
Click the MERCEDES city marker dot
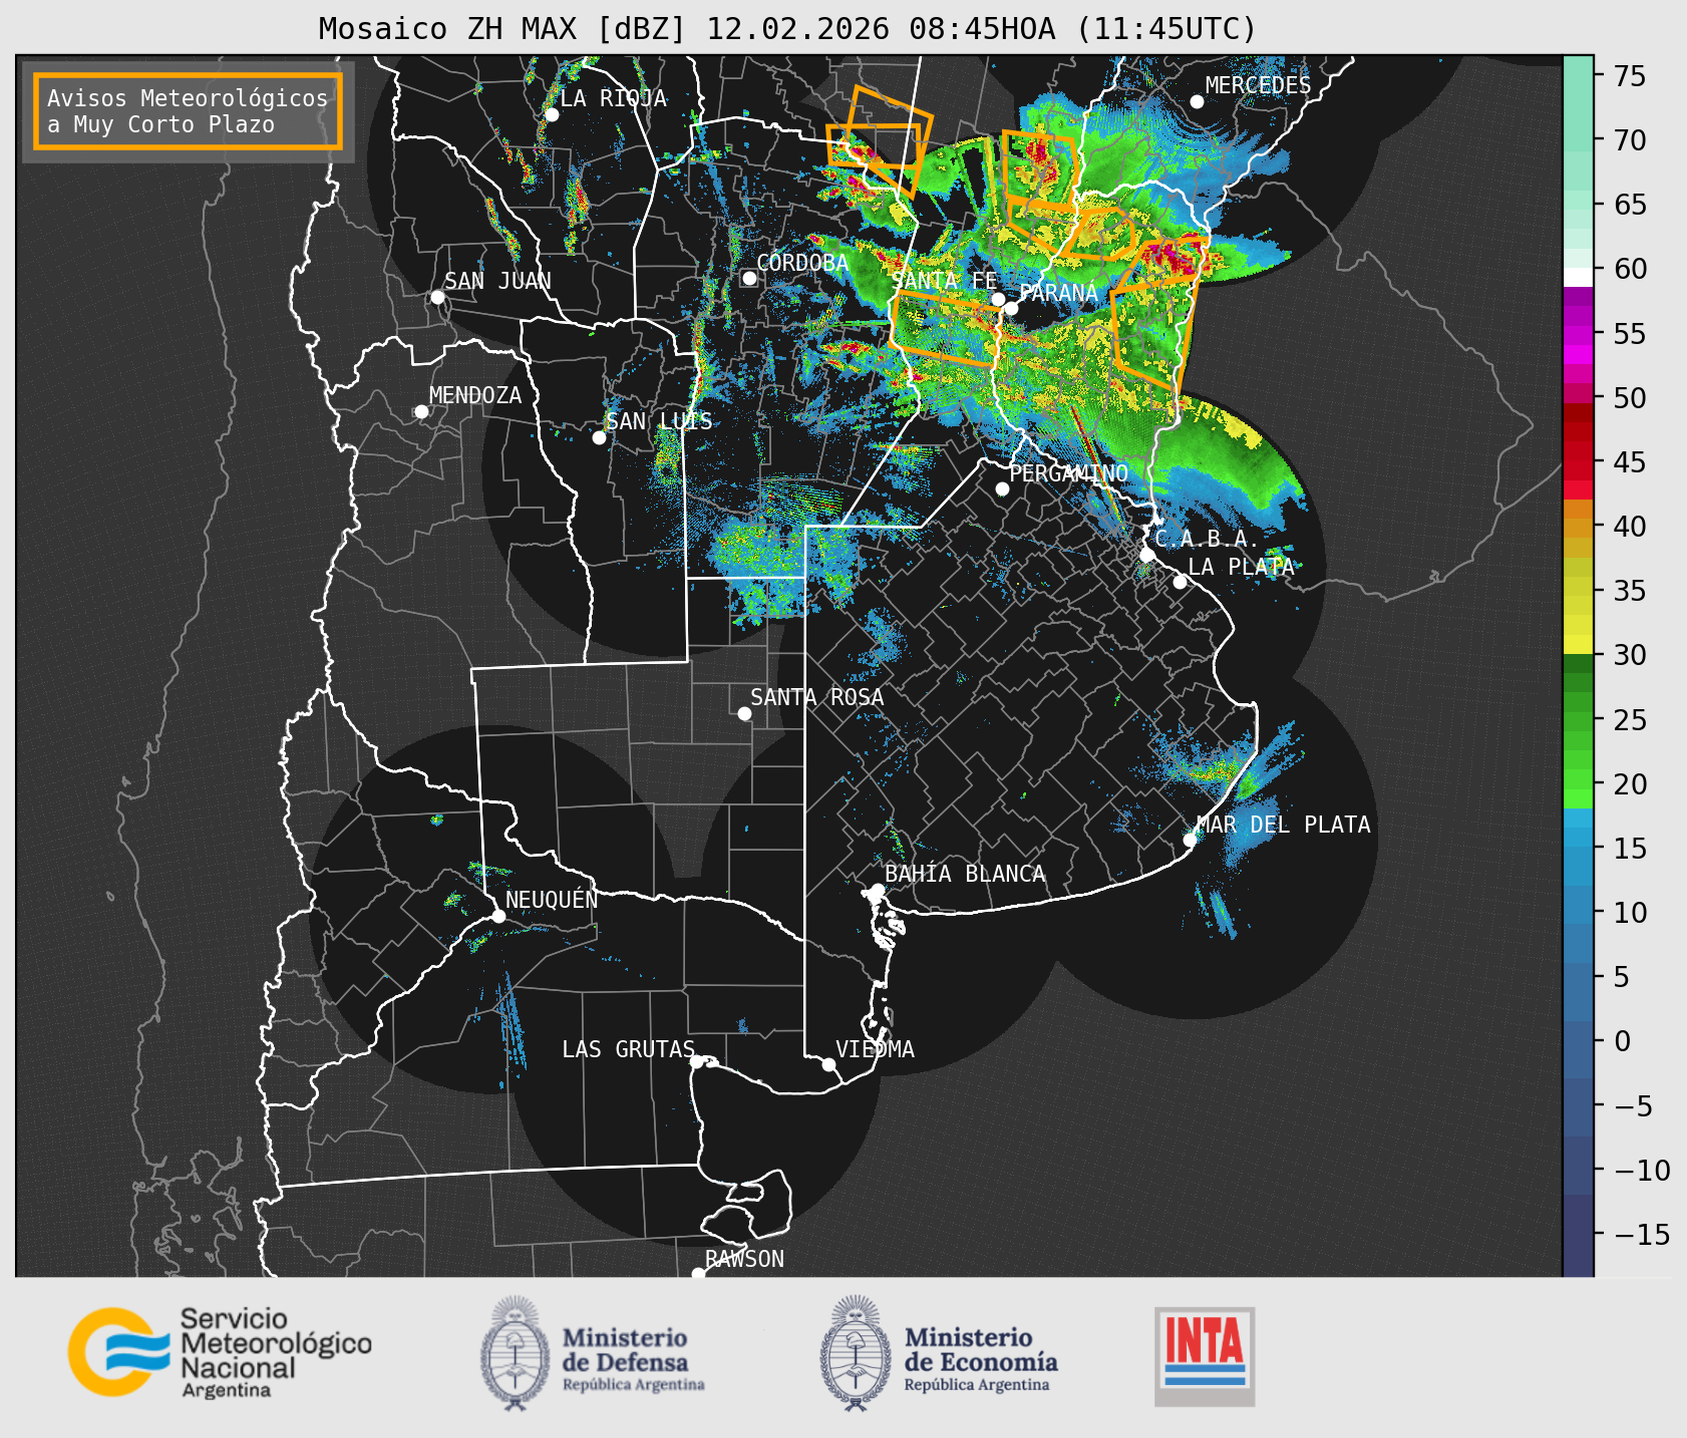(x=1197, y=102)
